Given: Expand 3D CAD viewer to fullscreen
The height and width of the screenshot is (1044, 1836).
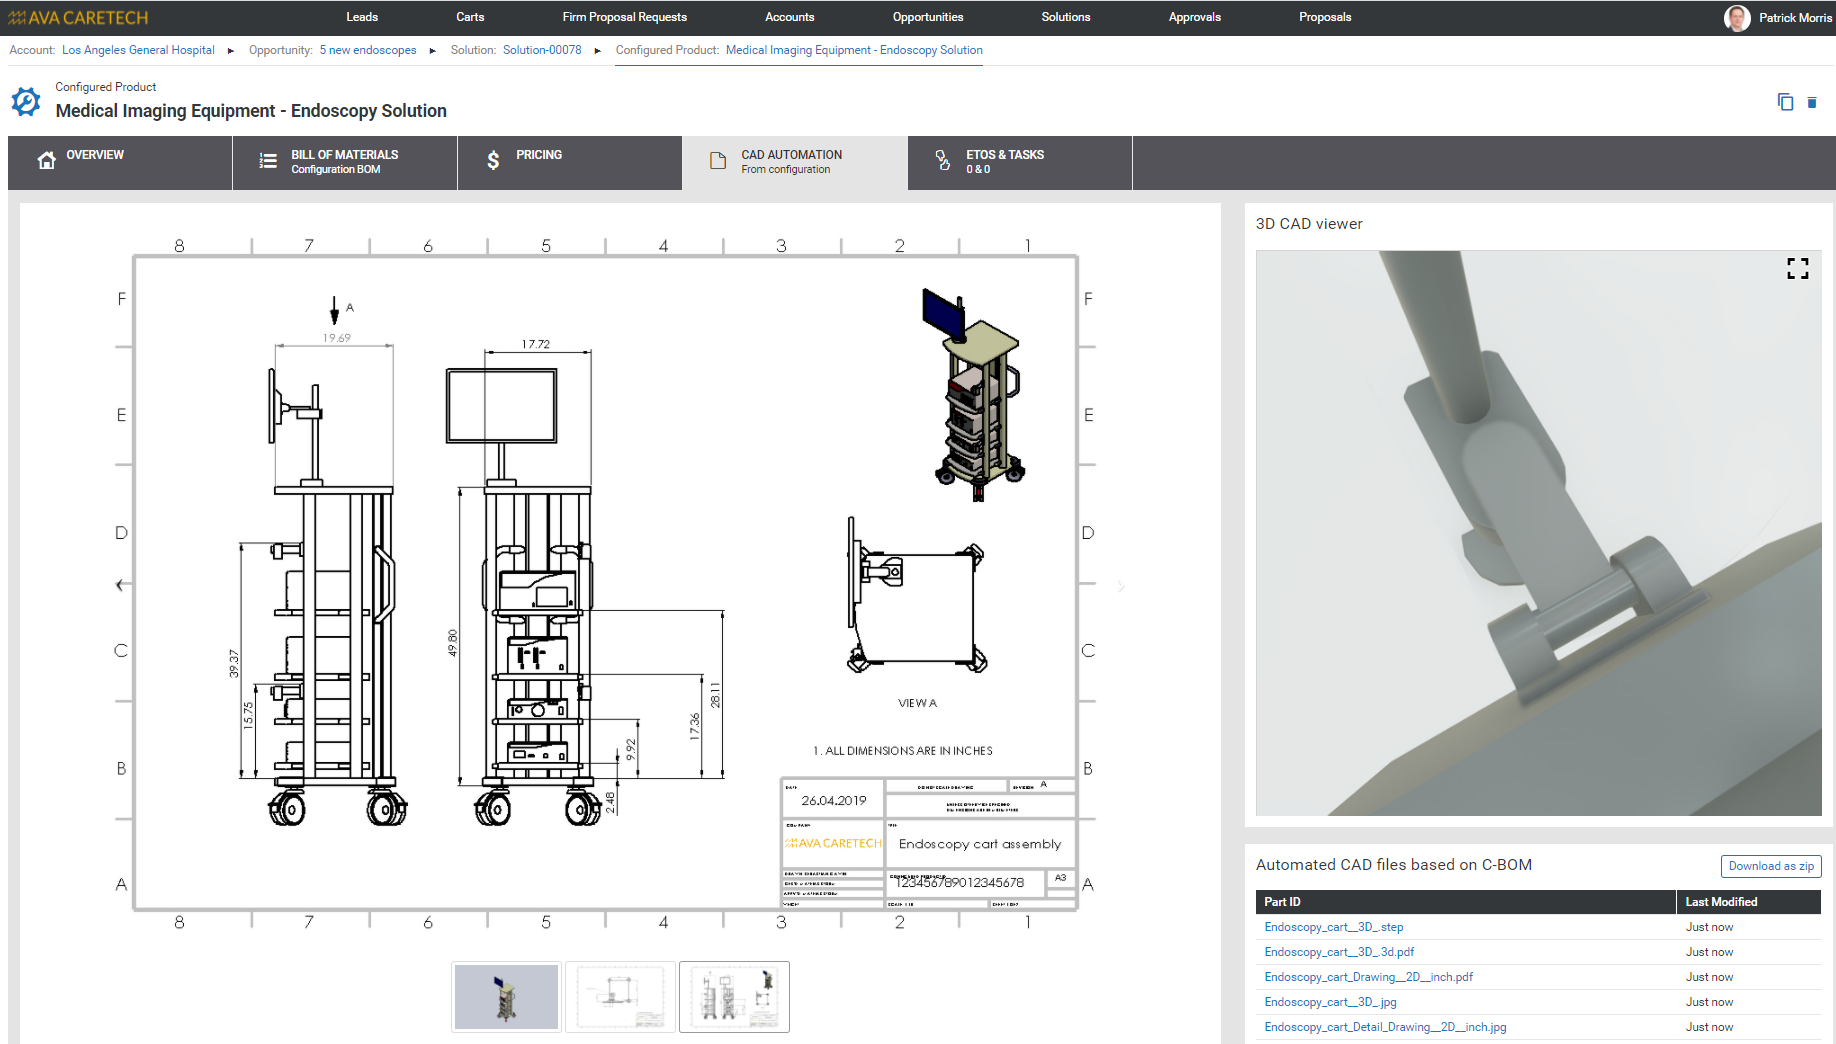Looking at the screenshot, I should point(1797,268).
